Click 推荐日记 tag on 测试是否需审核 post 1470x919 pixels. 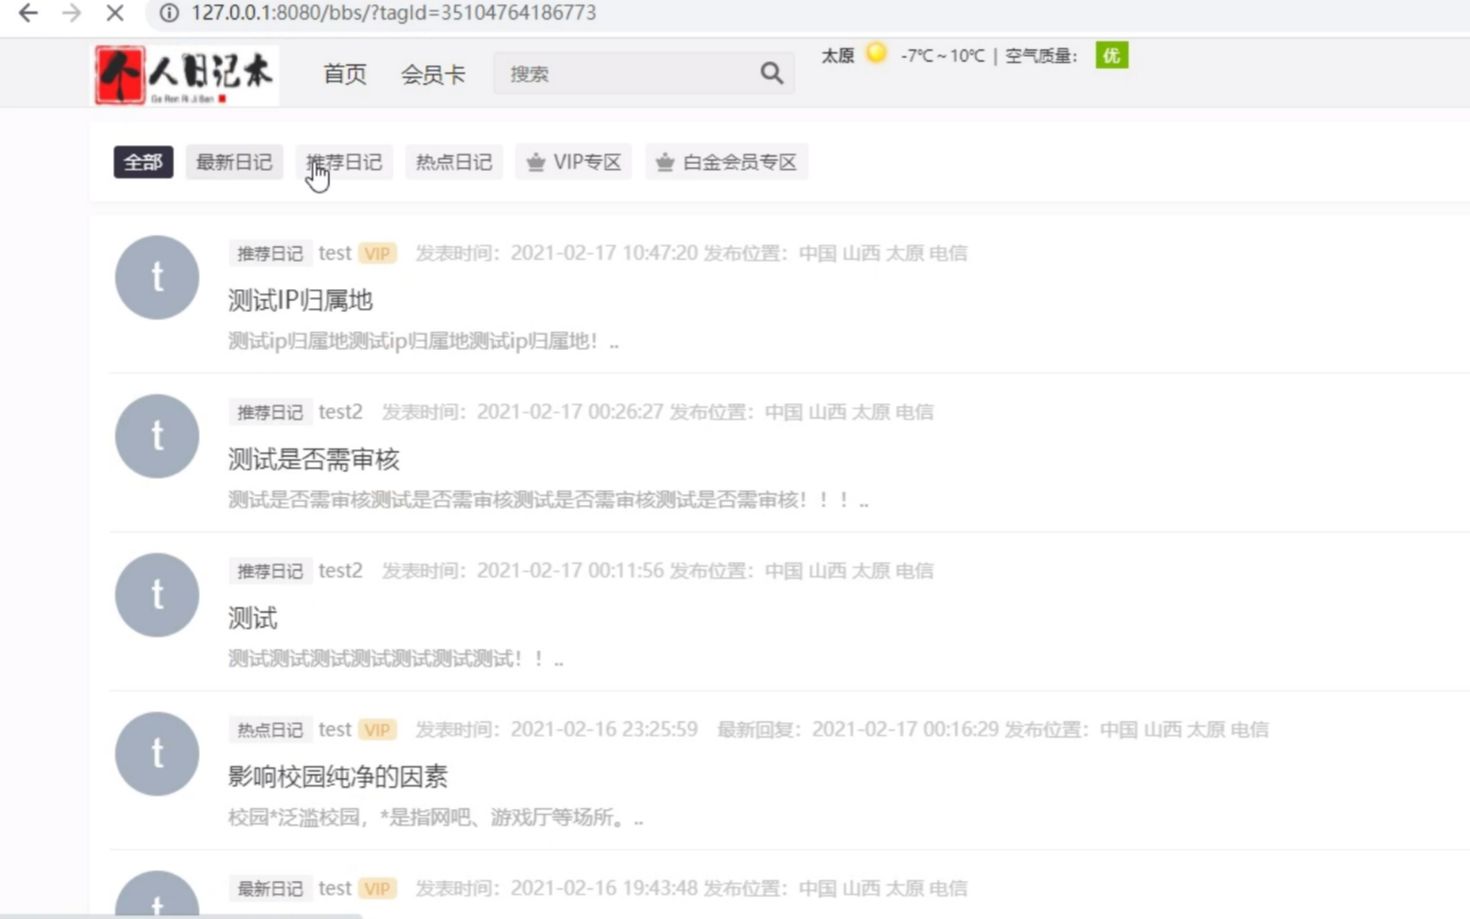click(270, 412)
